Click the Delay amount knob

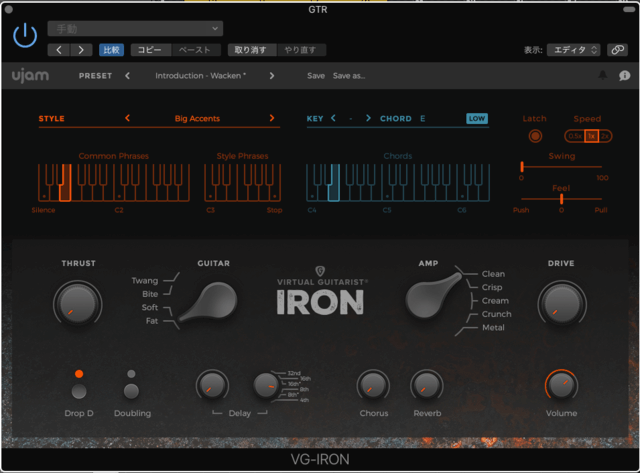click(212, 385)
